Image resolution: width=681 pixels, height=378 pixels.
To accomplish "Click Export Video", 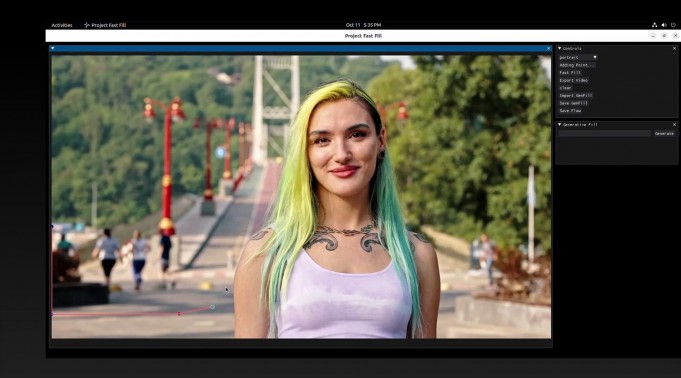I will point(574,80).
